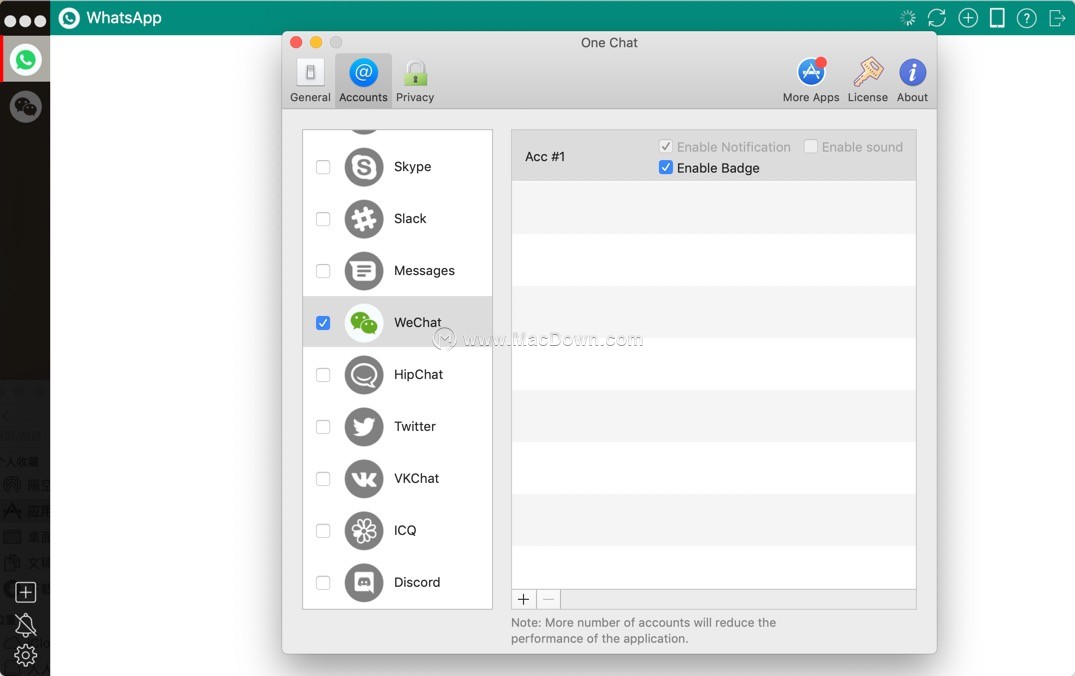This screenshot has width=1075, height=676.
Task: Enable the Discord service checkbox
Action: tap(323, 583)
